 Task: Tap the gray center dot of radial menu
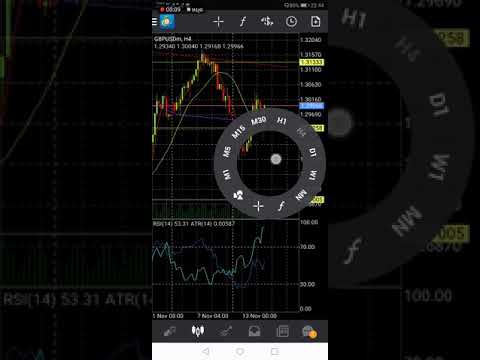pyautogui.click(x=276, y=159)
